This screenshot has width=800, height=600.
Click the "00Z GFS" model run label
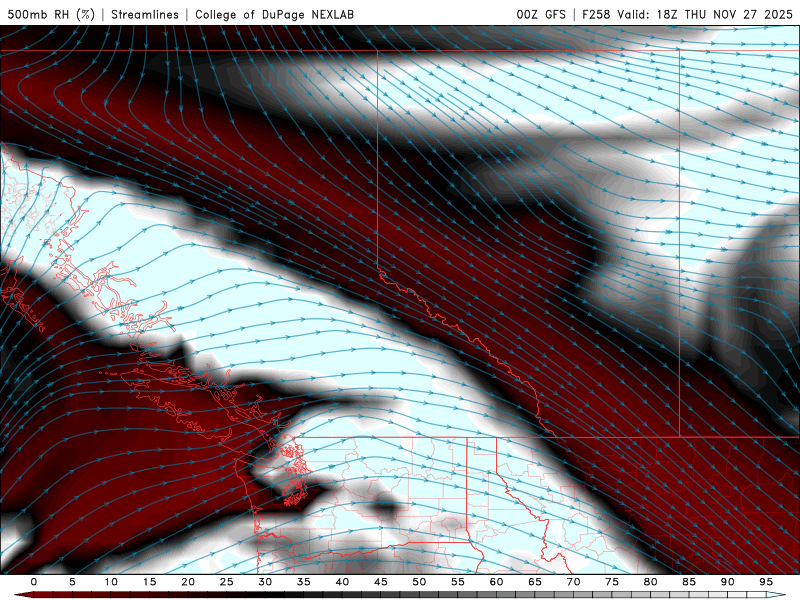(x=541, y=14)
